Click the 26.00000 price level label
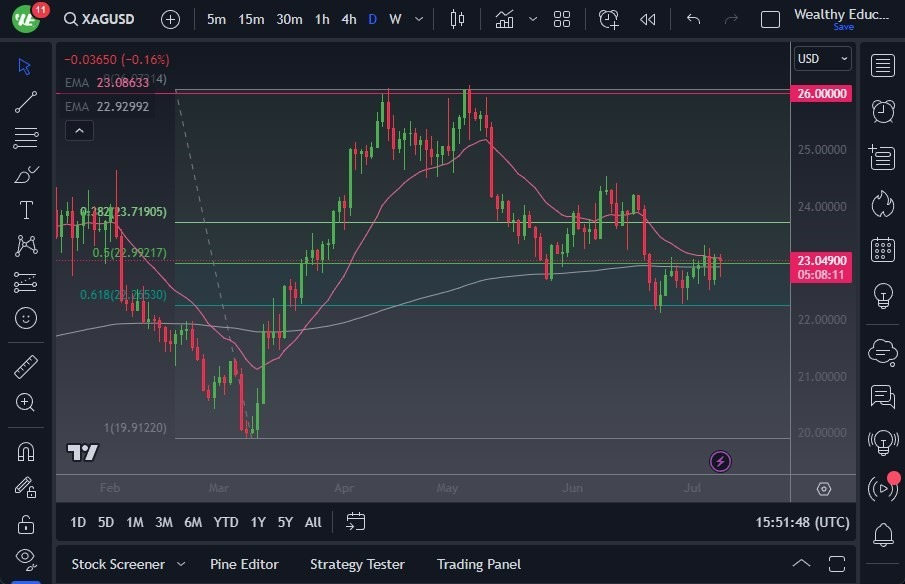Viewport: 905px width, 584px height. [822, 93]
